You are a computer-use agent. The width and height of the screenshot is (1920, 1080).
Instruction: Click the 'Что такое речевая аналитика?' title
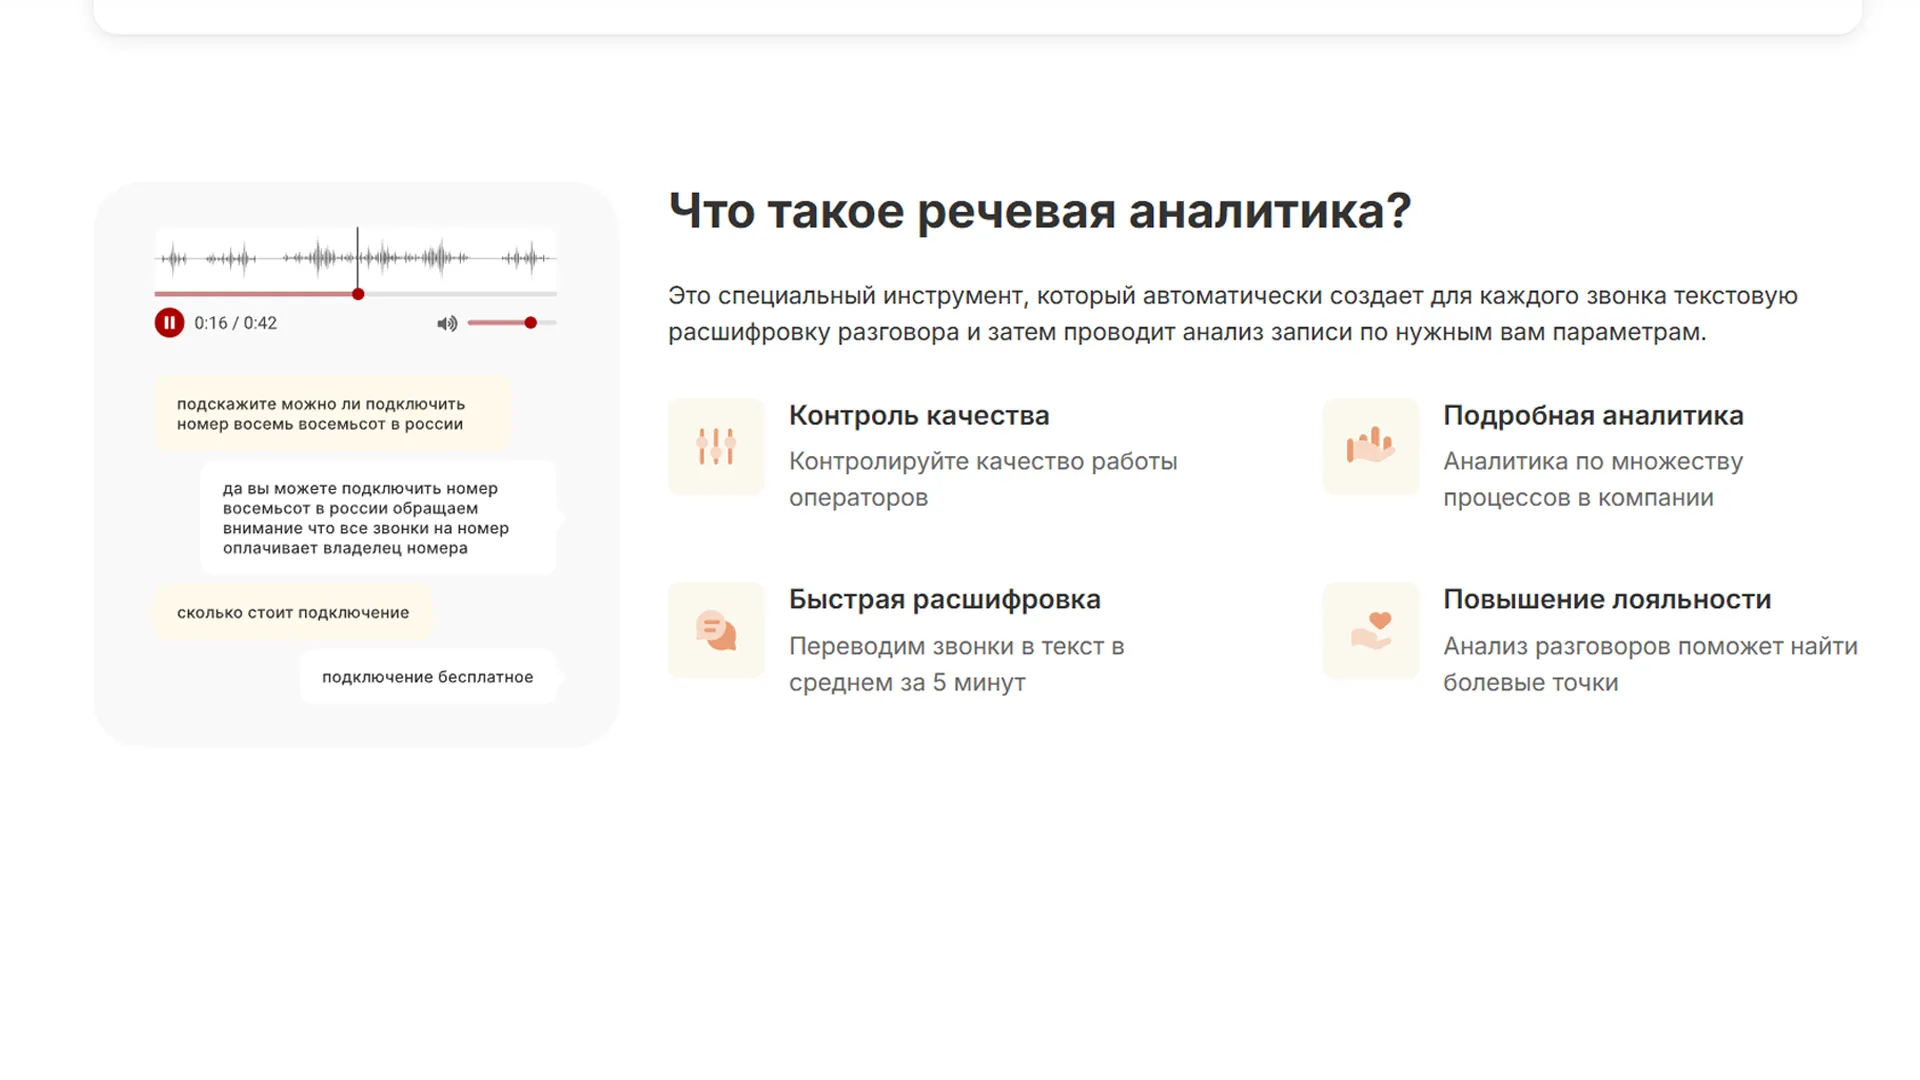[1039, 211]
